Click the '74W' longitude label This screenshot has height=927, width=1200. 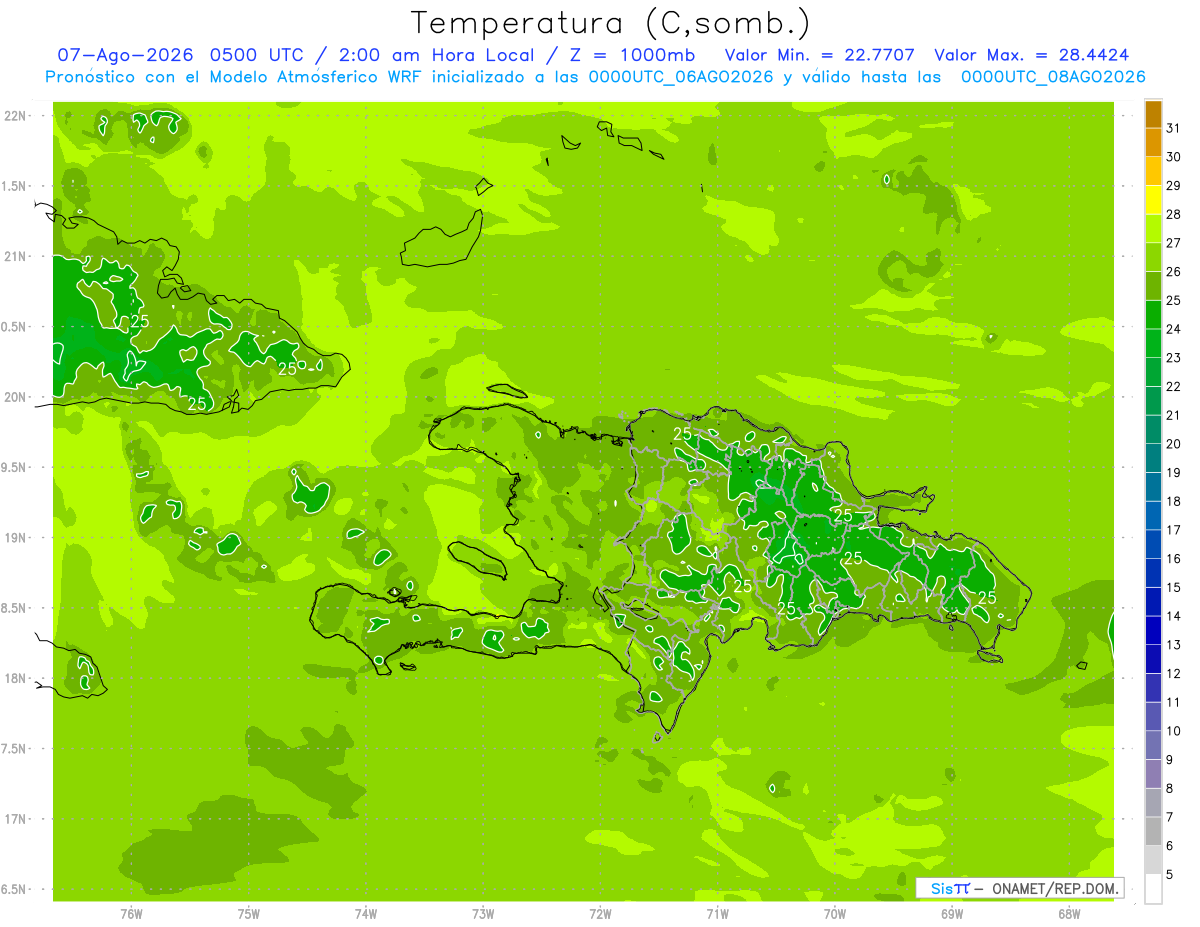(366, 914)
